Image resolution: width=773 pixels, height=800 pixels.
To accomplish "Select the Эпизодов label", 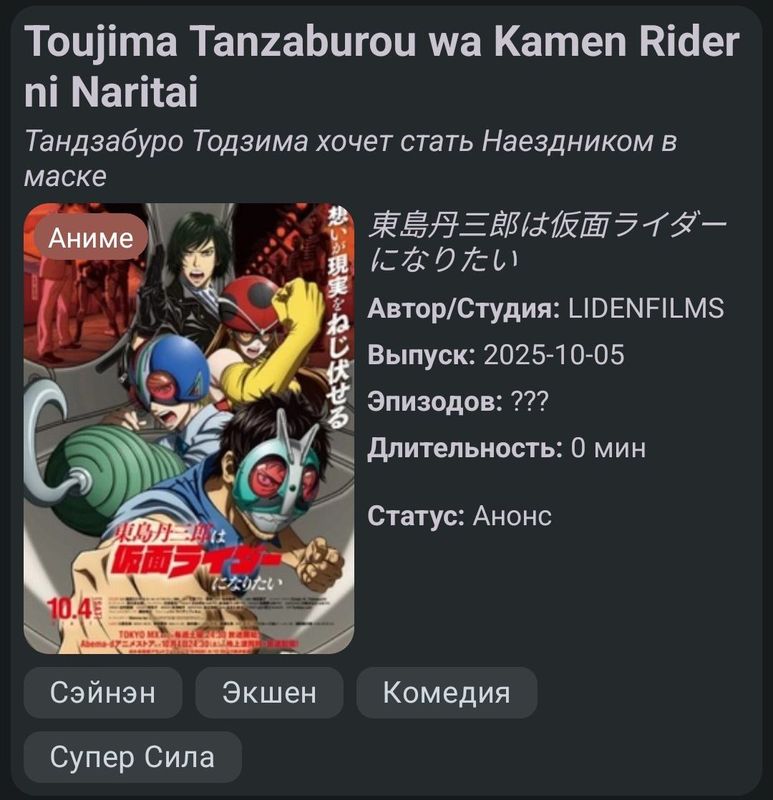I will (x=435, y=402).
